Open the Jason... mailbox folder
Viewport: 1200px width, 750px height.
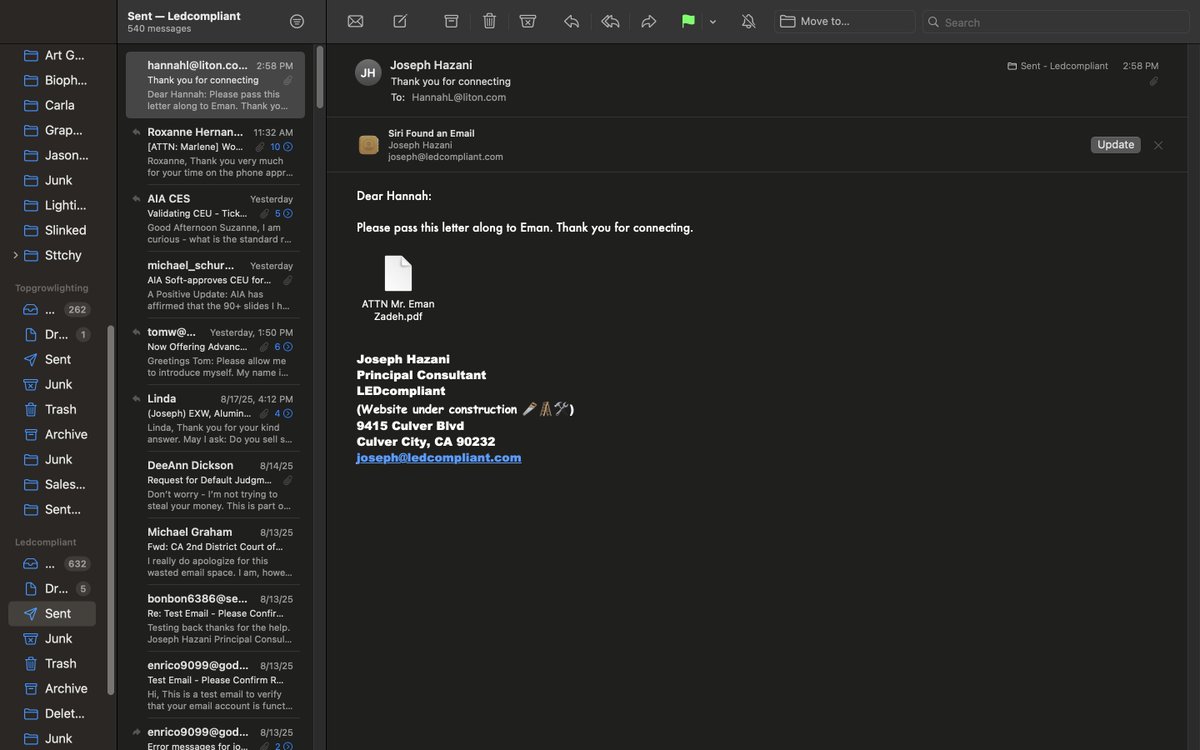[56, 155]
